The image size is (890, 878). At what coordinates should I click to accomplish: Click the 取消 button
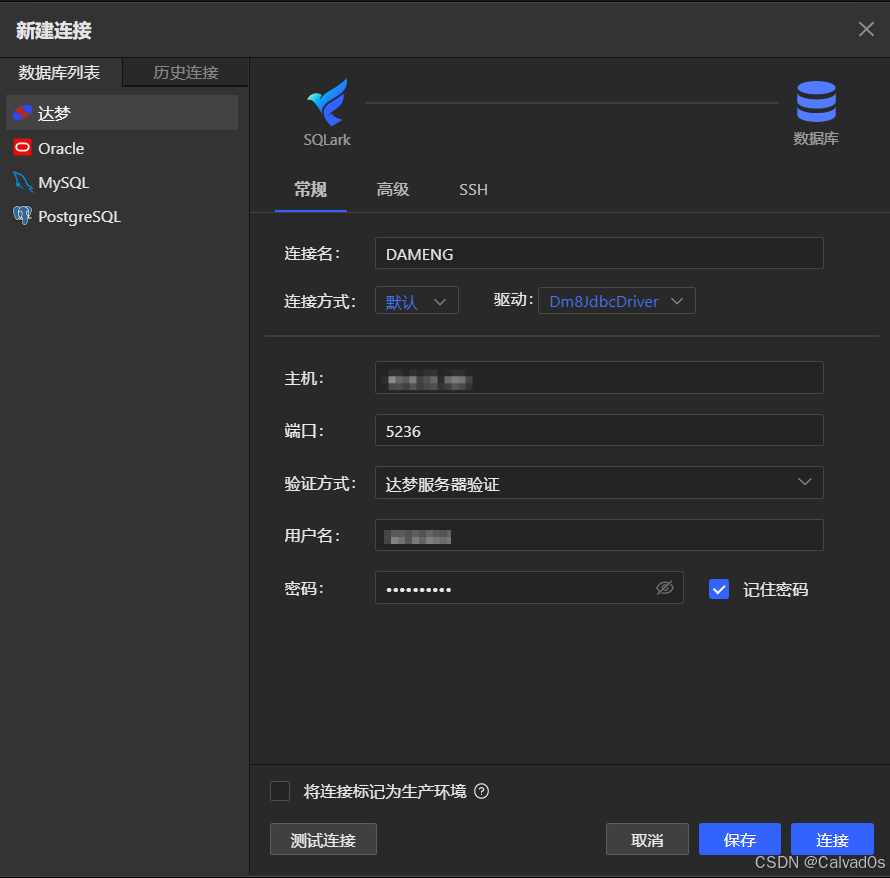coord(647,839)
